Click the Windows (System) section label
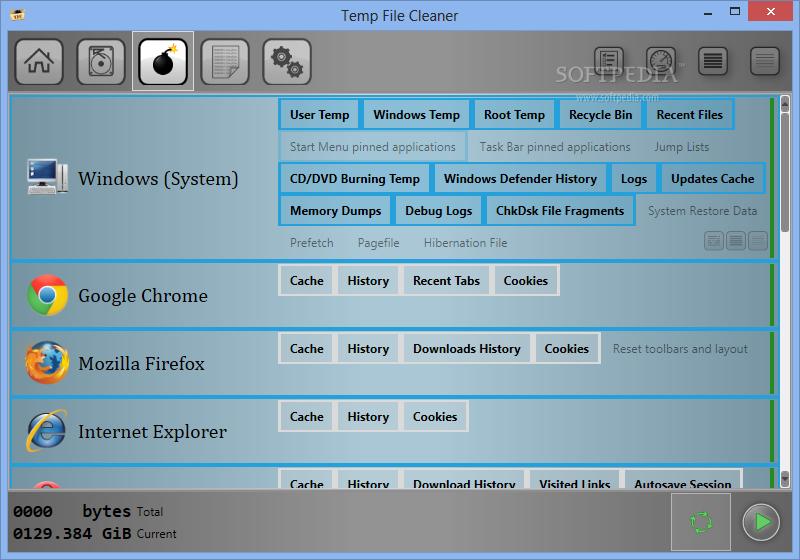Screen dimensions: 800x560 (158, 179)
